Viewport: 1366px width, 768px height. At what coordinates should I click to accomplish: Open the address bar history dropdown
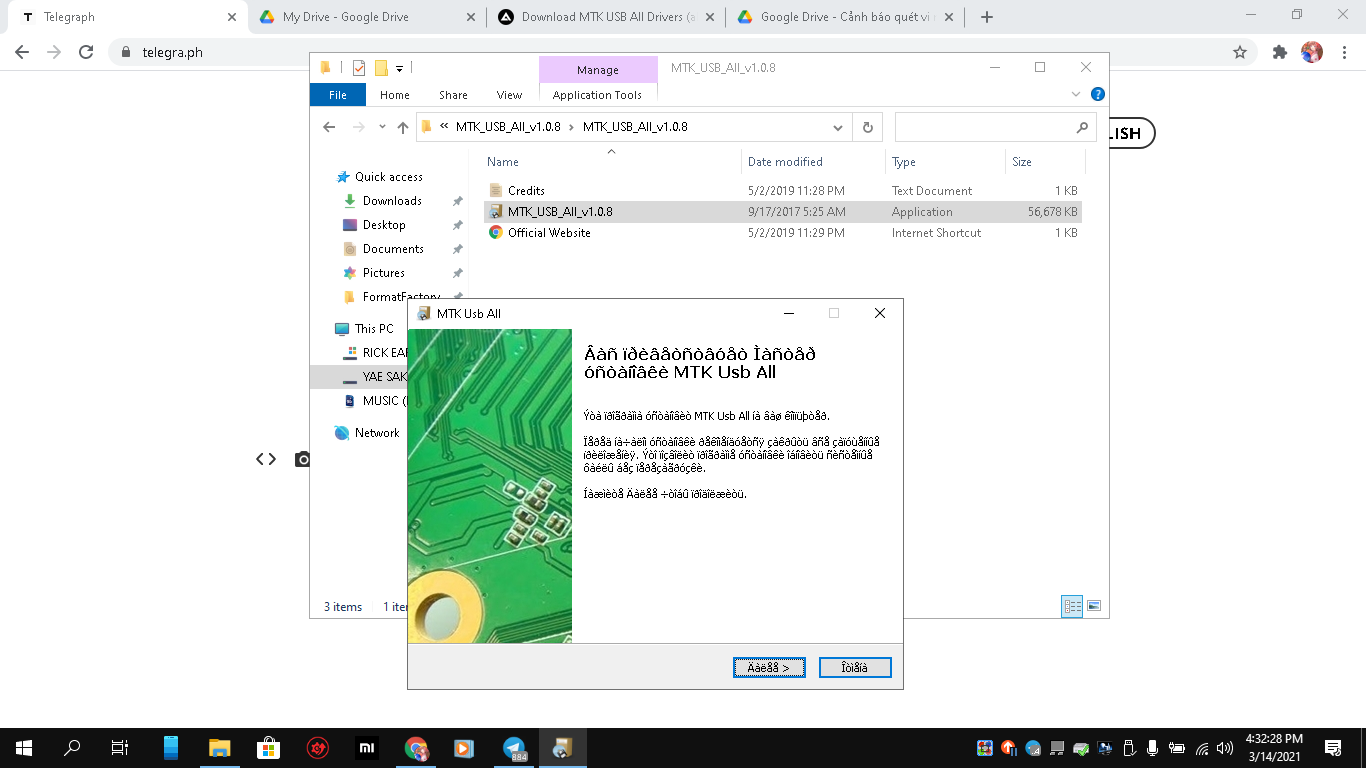click(x=838, y=127)
